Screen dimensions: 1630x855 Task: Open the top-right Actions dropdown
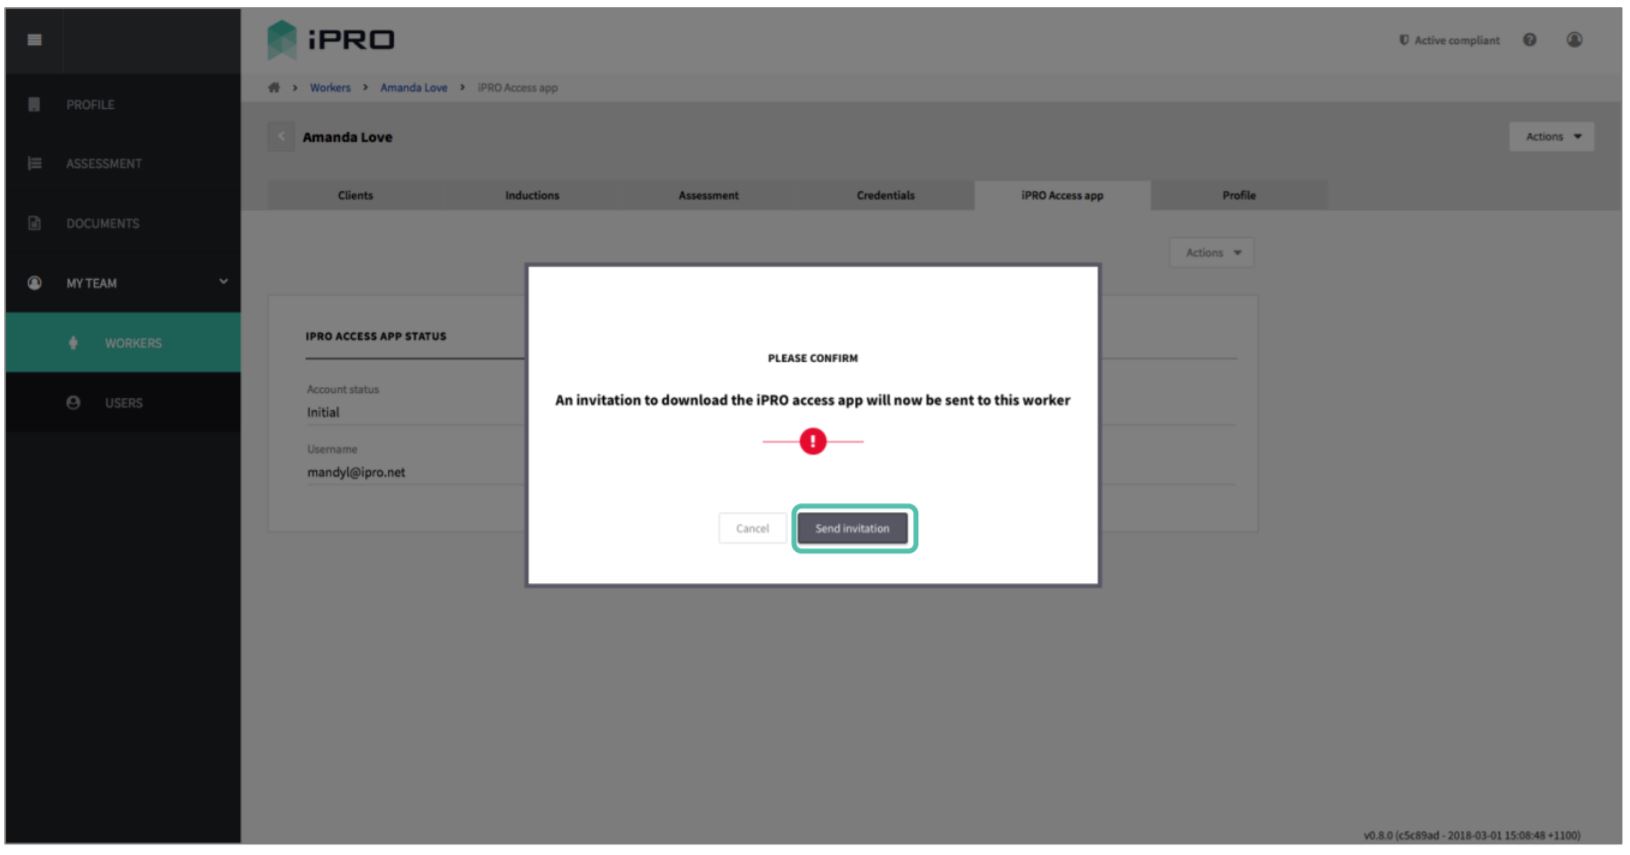1552,137
